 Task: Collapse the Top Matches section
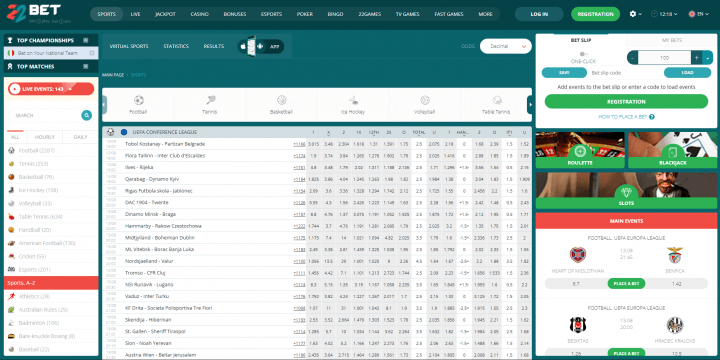pyautogui.click(x=85, y=67)
